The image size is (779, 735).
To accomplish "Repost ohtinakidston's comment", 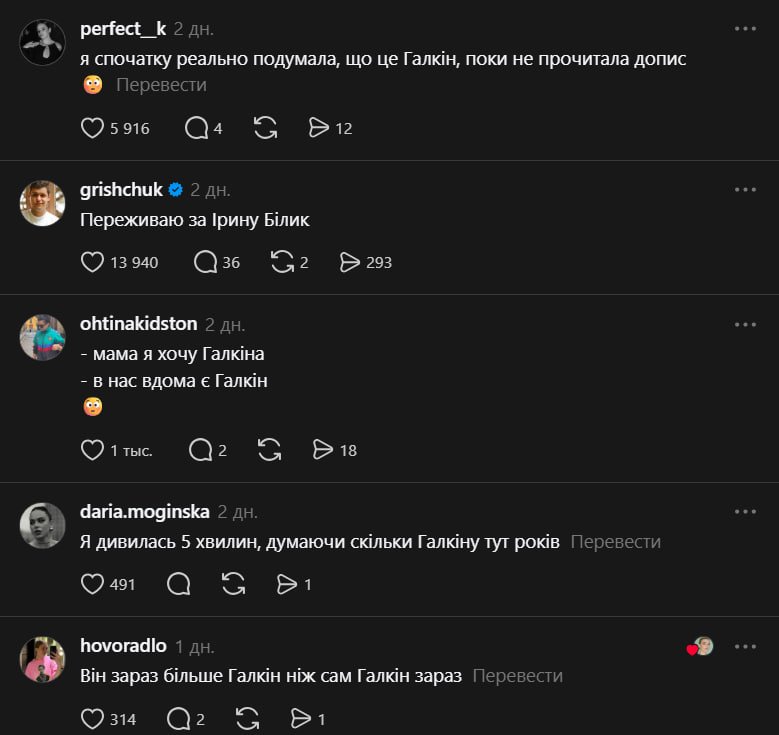I will (x=269, y=450).
